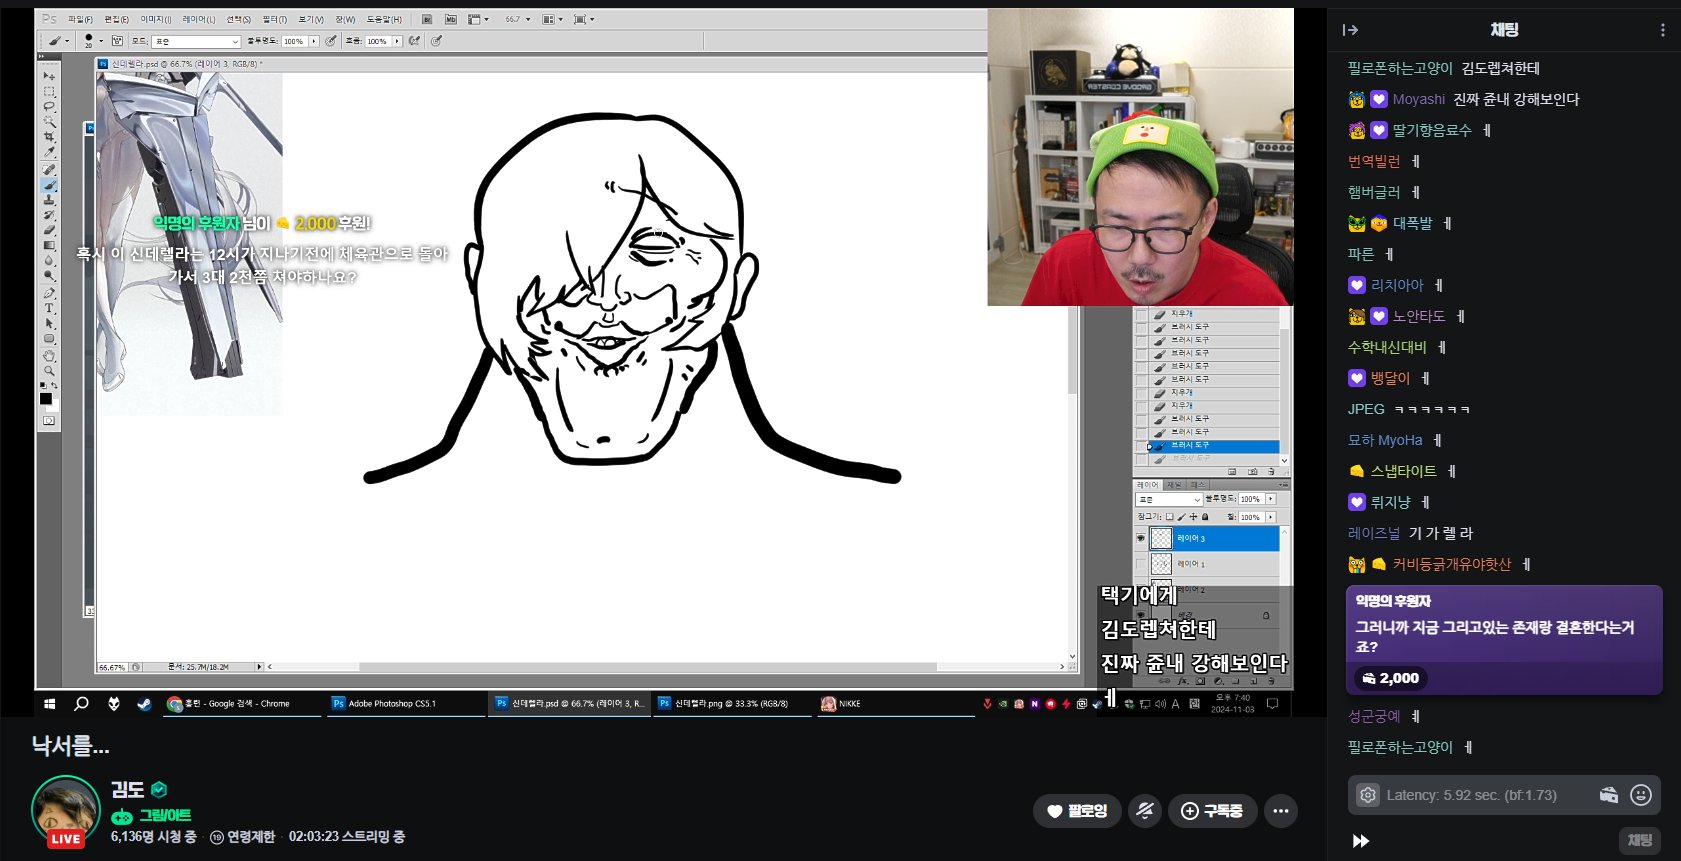The image size is (1681, 861).
Task: Open the 필터(T) menu
Action: click(275, 19)
